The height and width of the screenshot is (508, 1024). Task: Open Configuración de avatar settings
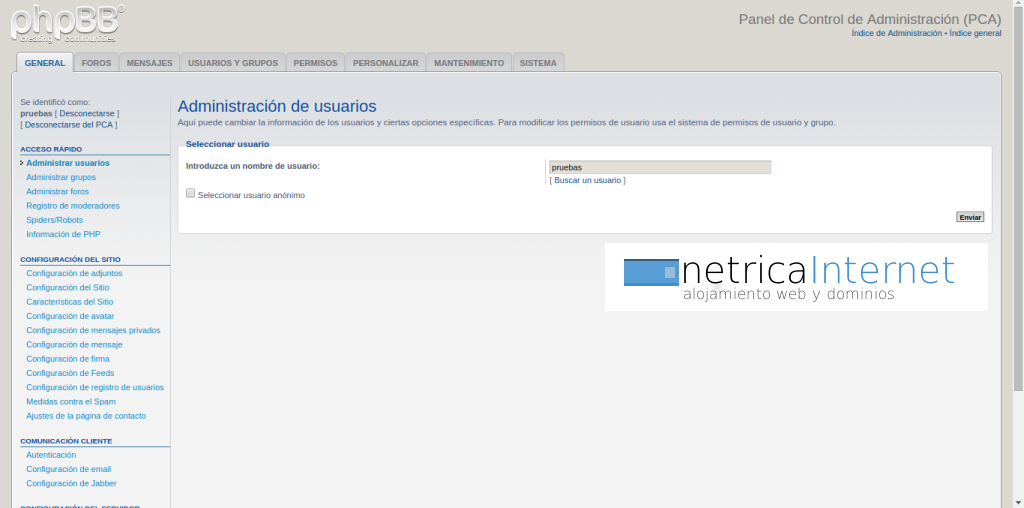click(x=77, y=316)
